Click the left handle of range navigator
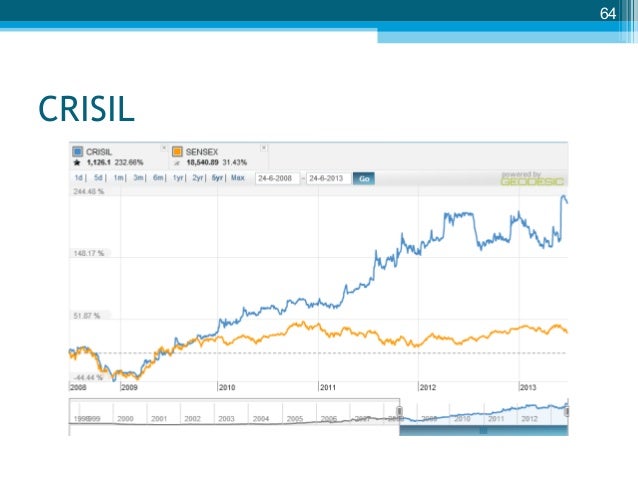 tap(400, 411)
